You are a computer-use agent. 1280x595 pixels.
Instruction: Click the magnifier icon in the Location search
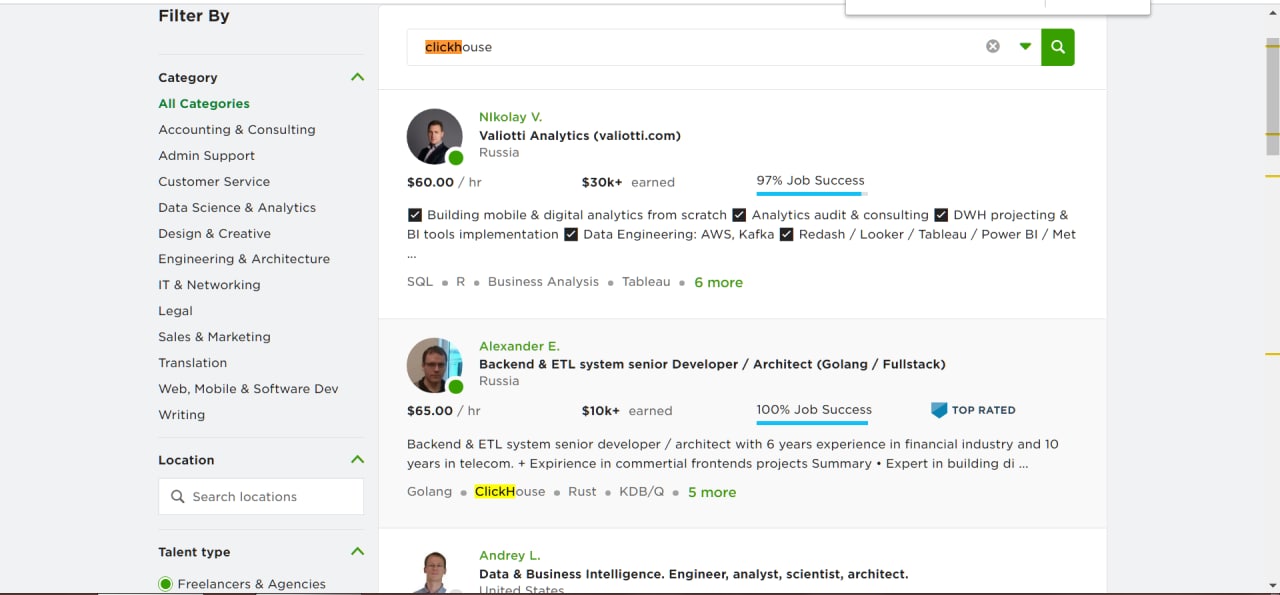click(178, 497)
